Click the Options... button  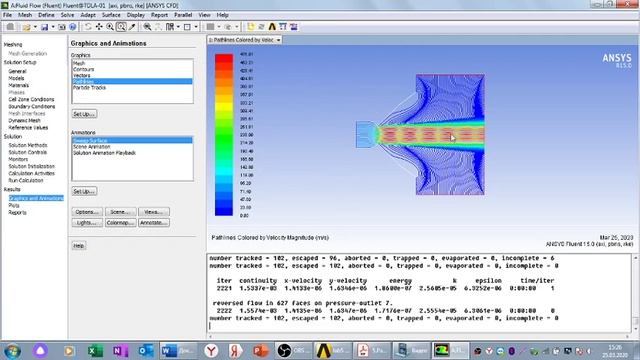[x=87, y=212]
